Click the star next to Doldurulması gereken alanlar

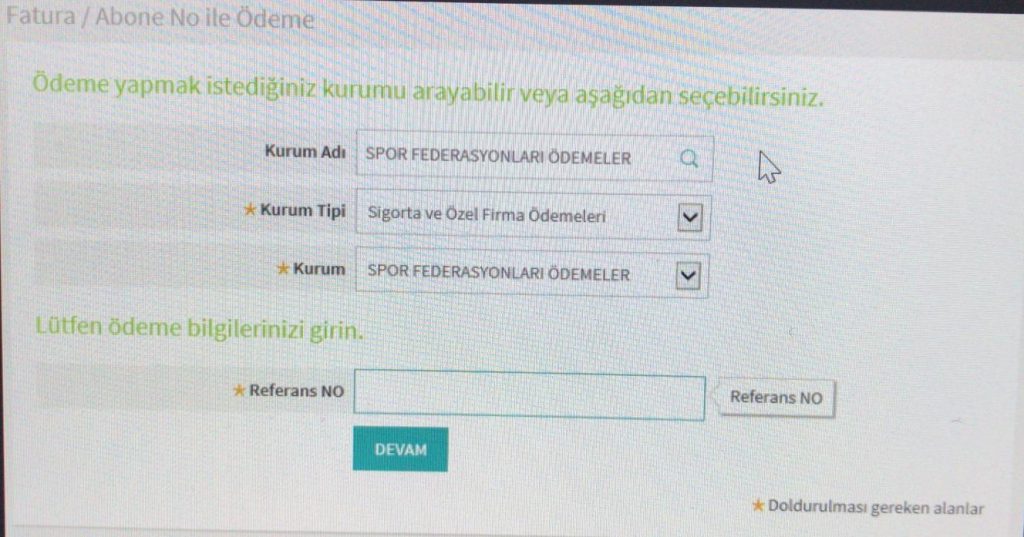[x=758, y=505]
